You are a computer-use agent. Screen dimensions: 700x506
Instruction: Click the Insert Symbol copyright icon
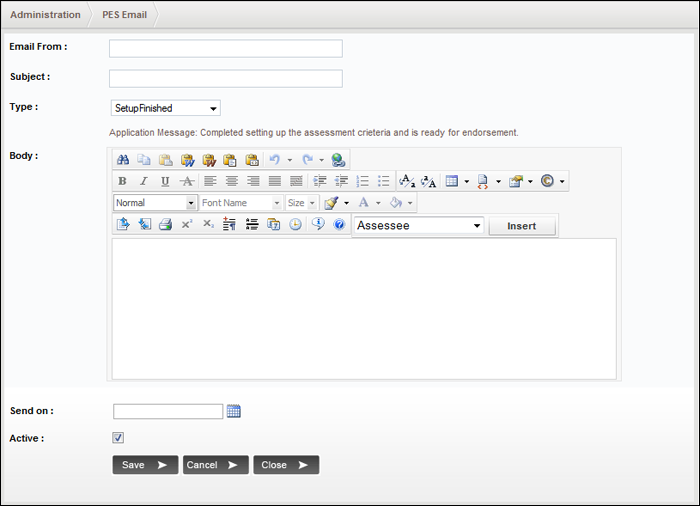(x=547, y=181)
